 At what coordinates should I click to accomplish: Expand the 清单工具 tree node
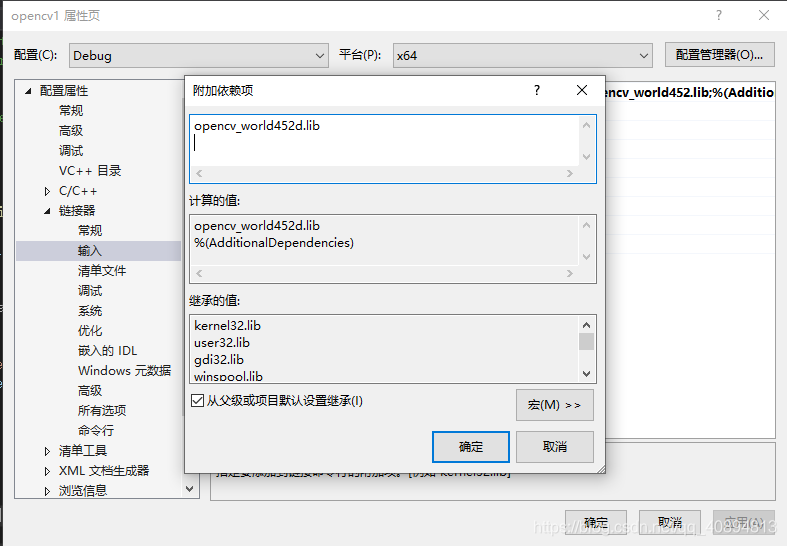click(x=47, y=451)
